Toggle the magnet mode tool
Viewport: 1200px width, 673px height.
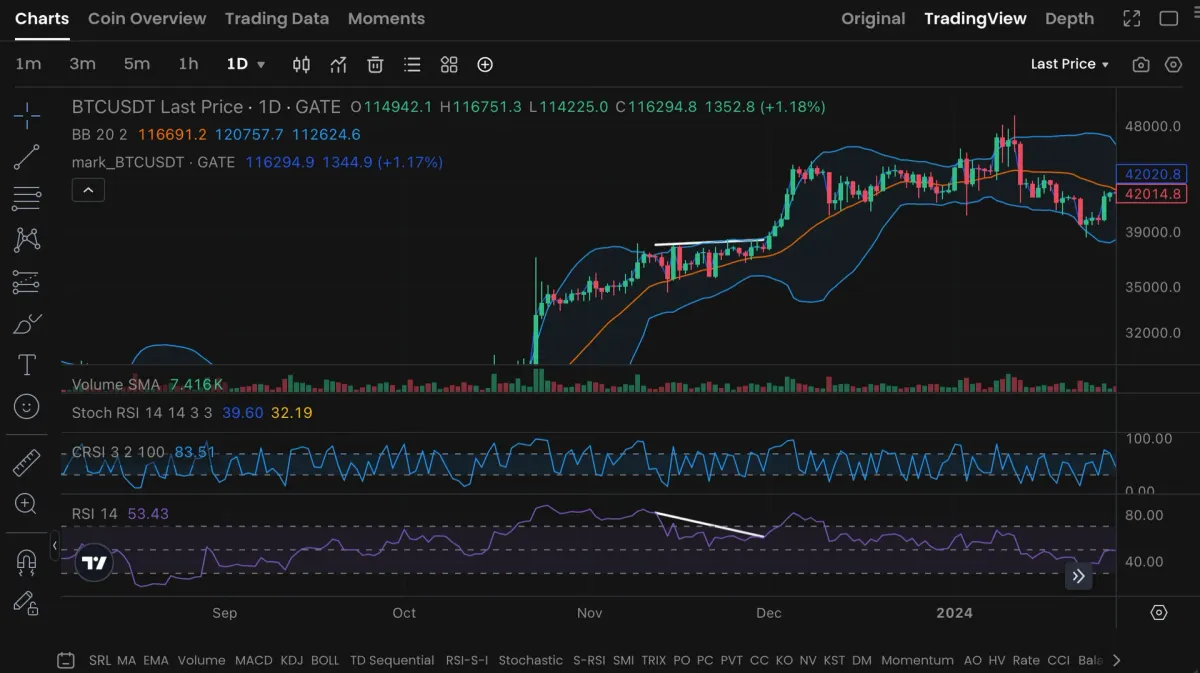tap(27, 561)
